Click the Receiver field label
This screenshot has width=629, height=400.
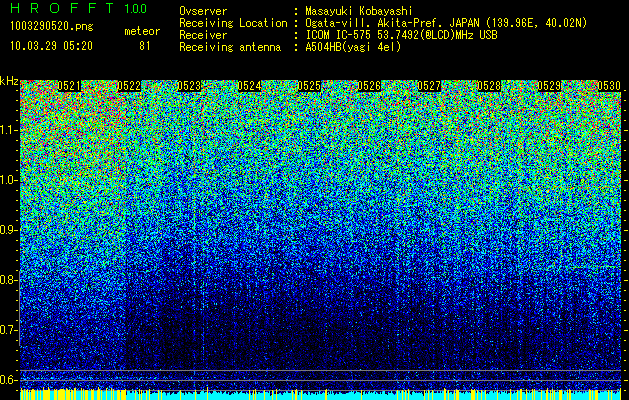[203, 35]
